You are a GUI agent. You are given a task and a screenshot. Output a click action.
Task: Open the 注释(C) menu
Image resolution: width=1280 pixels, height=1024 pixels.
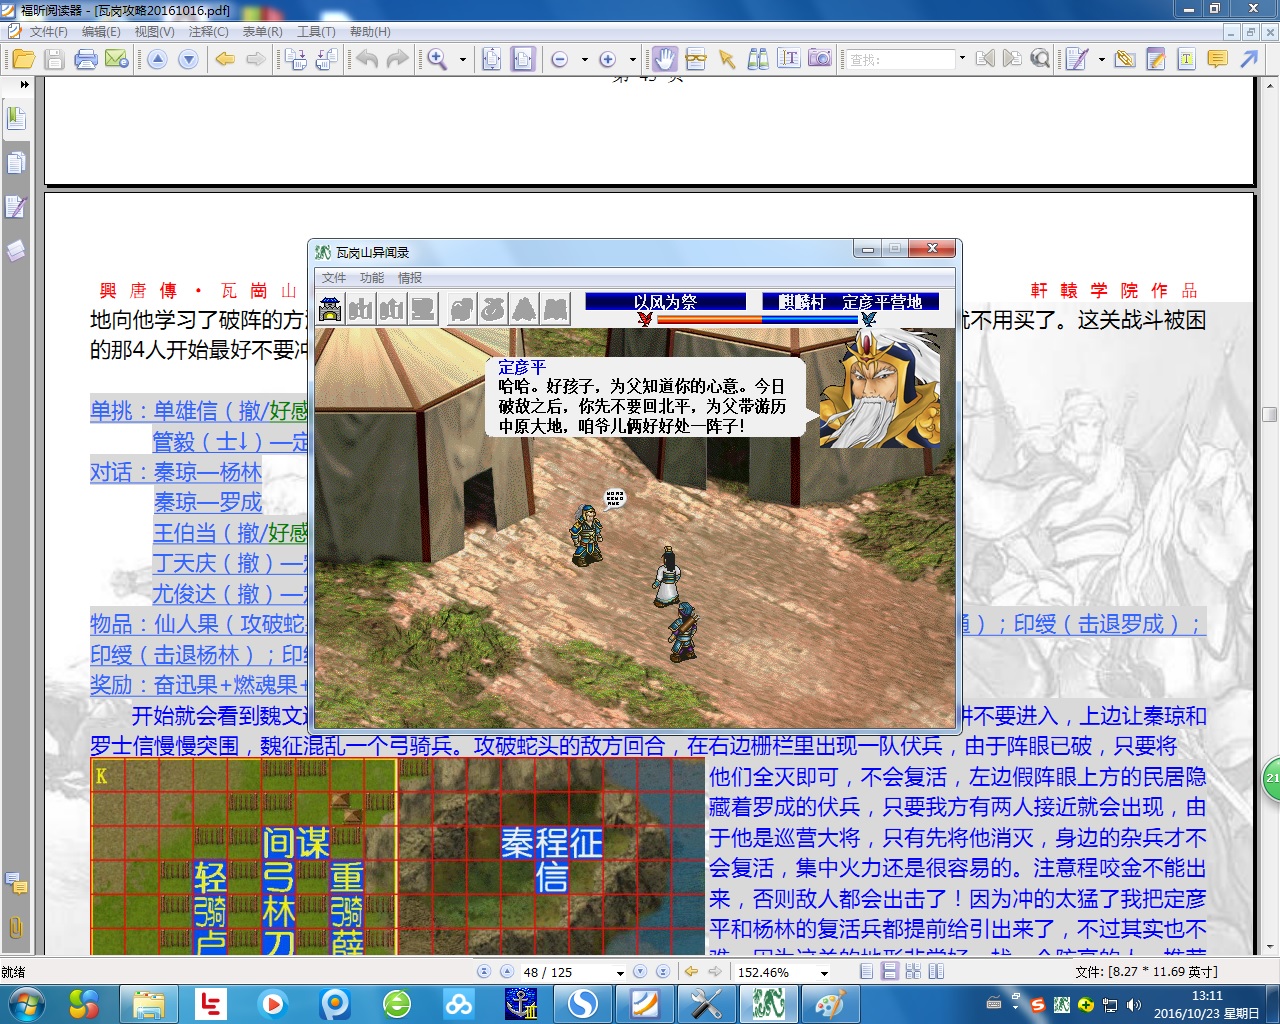(208, 32)
